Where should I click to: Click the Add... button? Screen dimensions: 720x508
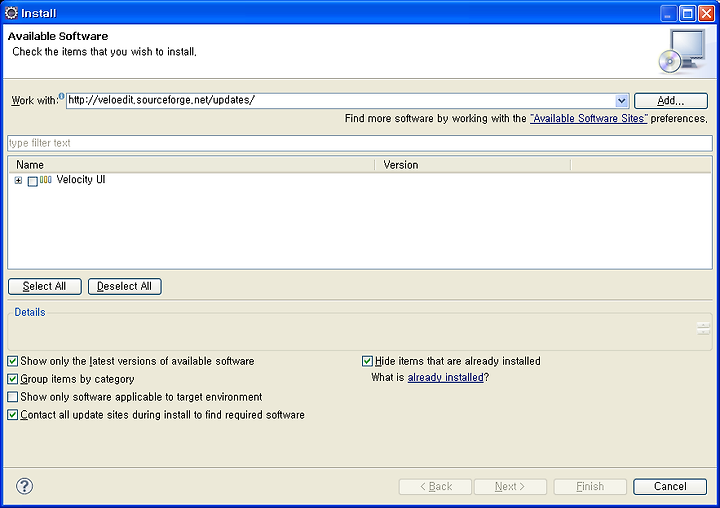click(x=671, y=101)
